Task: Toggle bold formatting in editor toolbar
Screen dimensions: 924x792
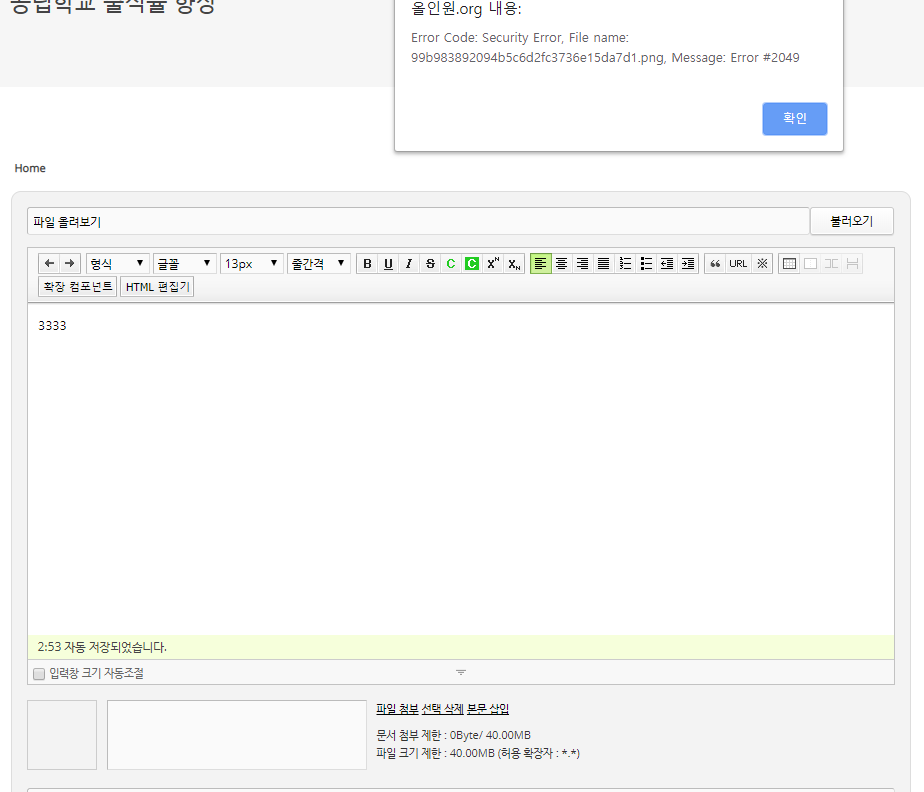Action: pos(367,264)
